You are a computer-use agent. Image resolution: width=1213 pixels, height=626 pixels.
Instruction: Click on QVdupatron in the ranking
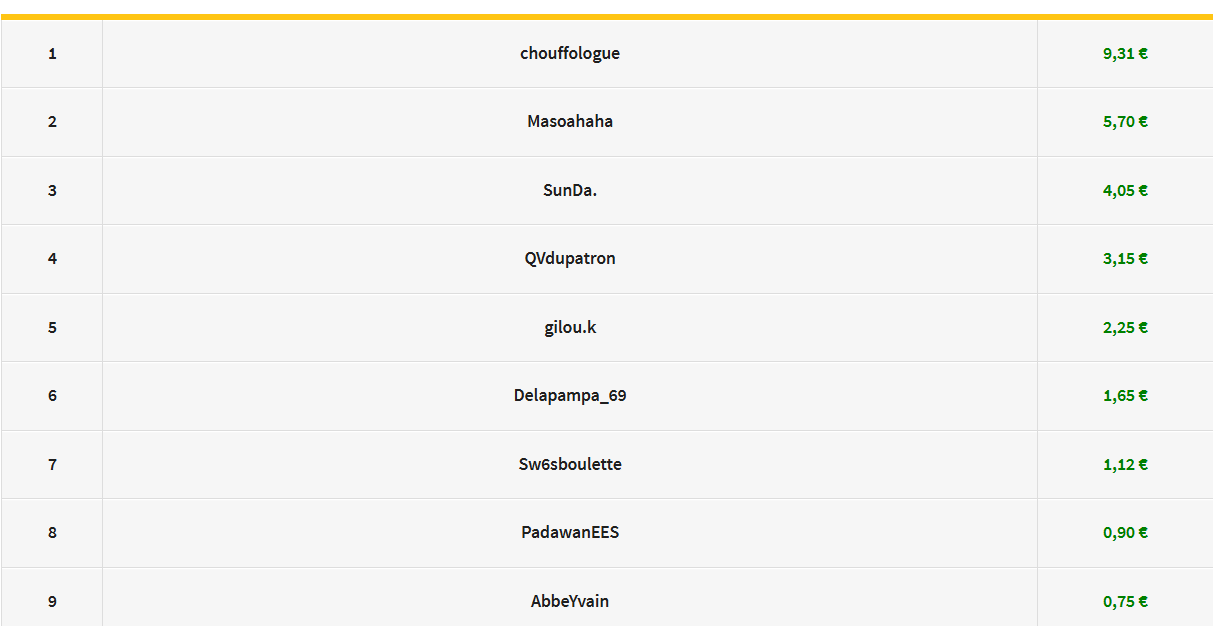tap(570, 259)
